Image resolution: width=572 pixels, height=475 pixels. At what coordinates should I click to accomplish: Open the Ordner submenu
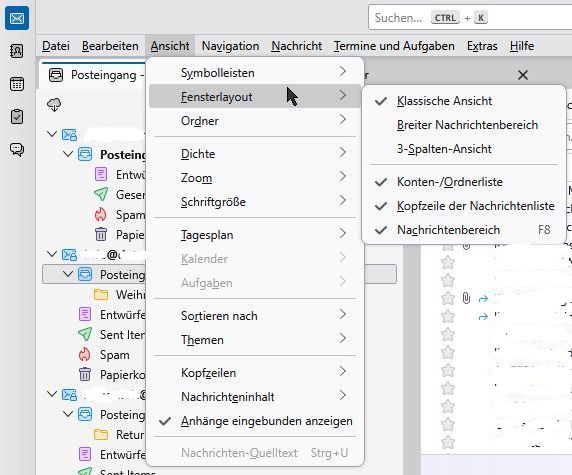[255, 121]
